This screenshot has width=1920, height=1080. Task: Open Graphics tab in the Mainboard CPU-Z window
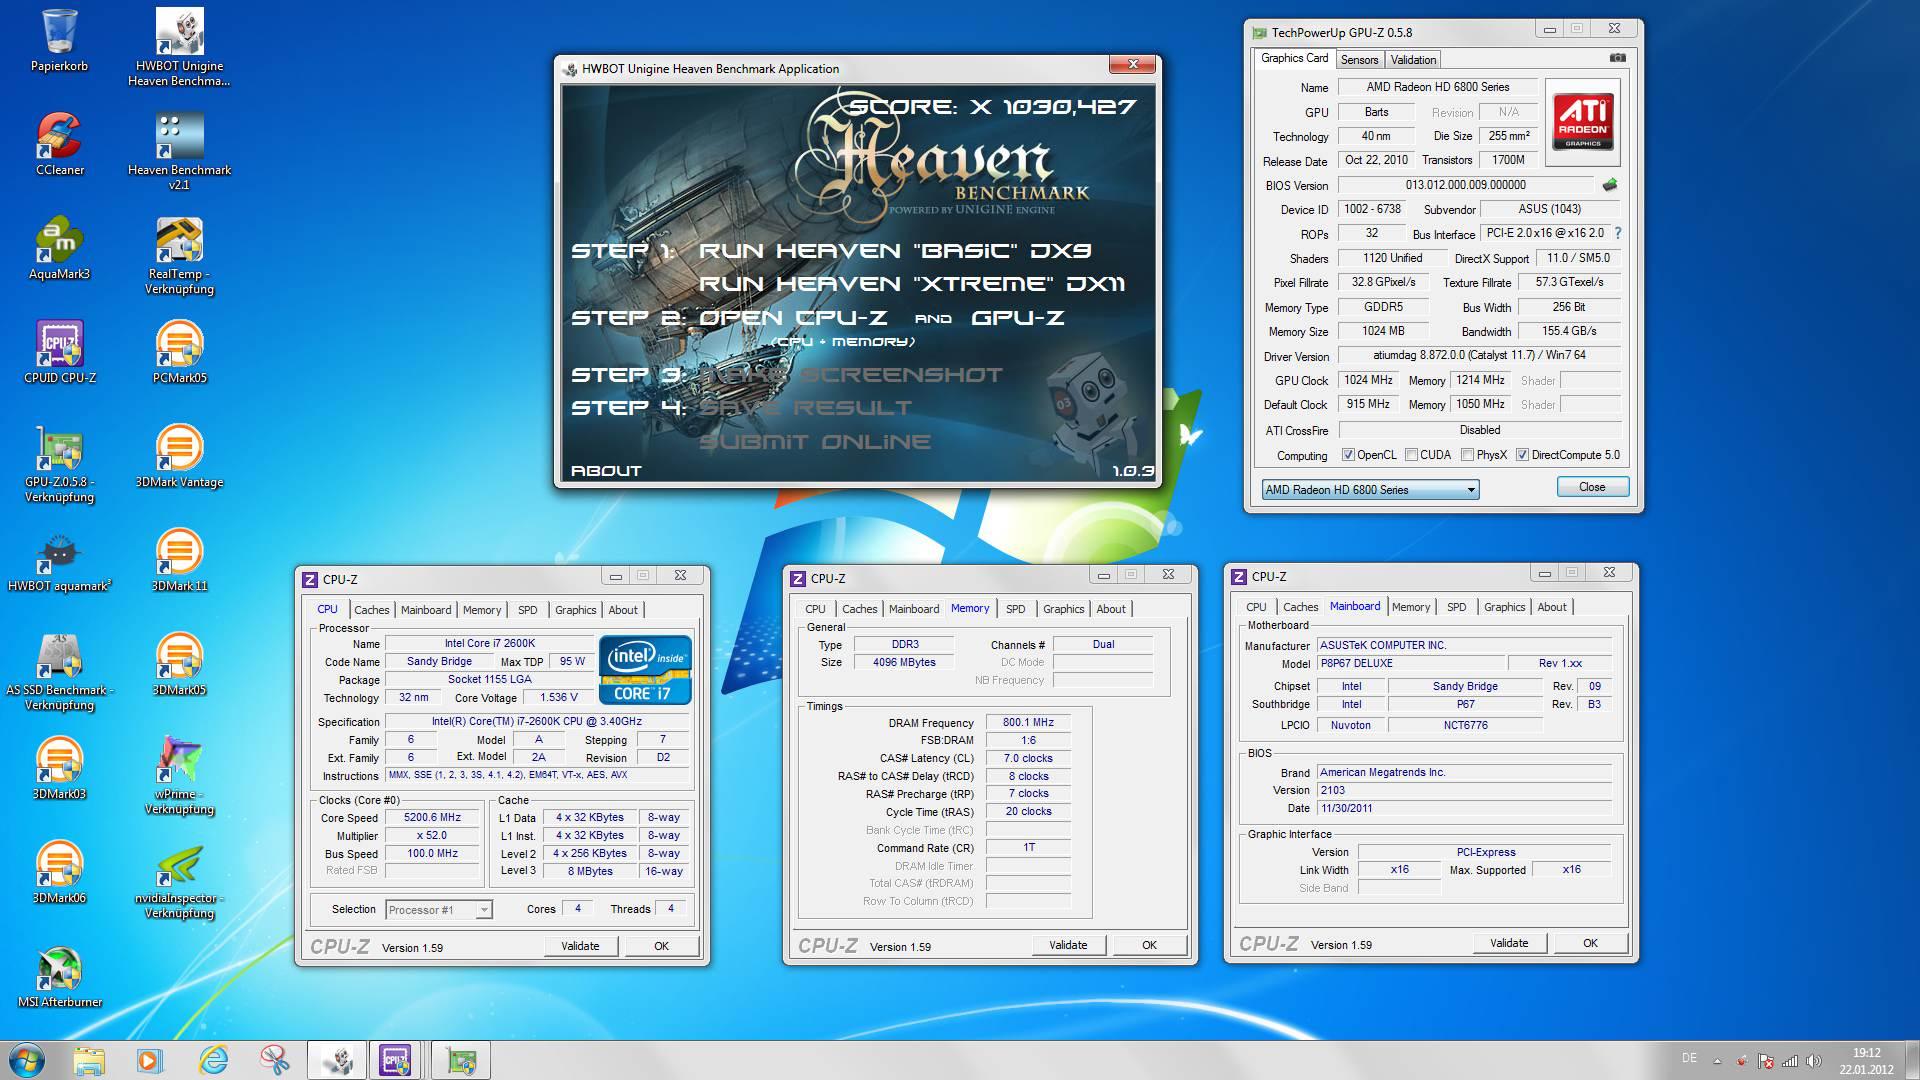pos(1504,607)
